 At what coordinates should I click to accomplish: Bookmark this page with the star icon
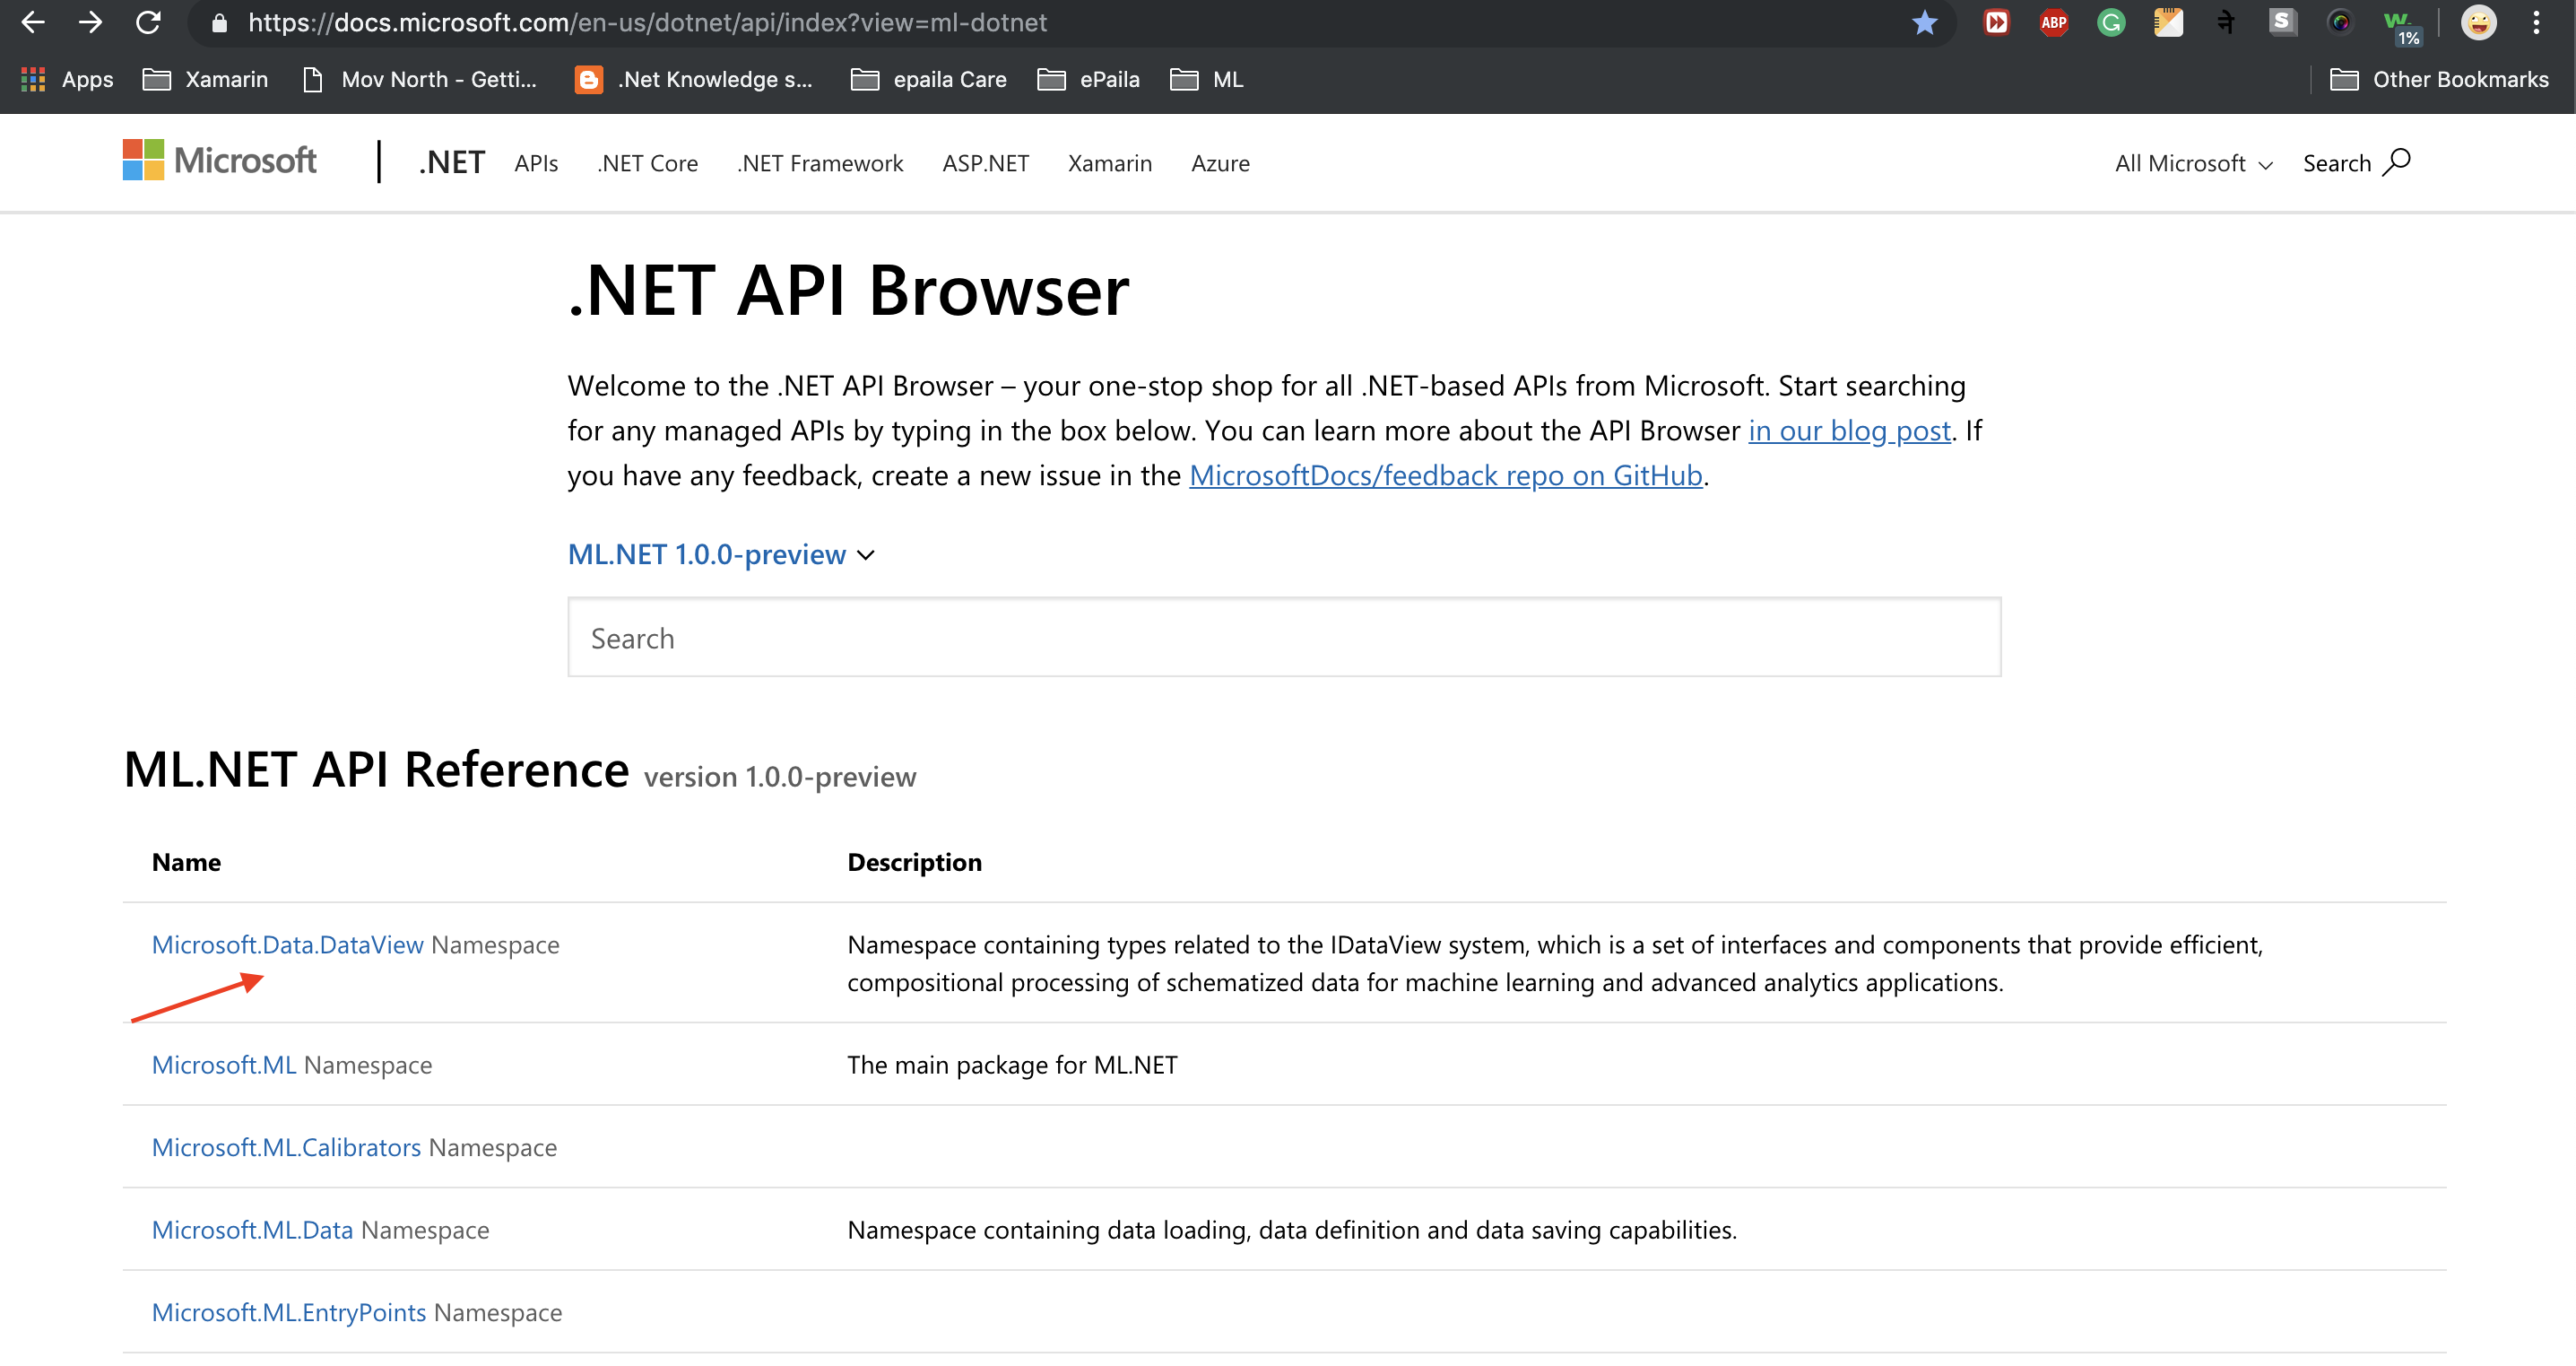click(x=1924, y=22)
